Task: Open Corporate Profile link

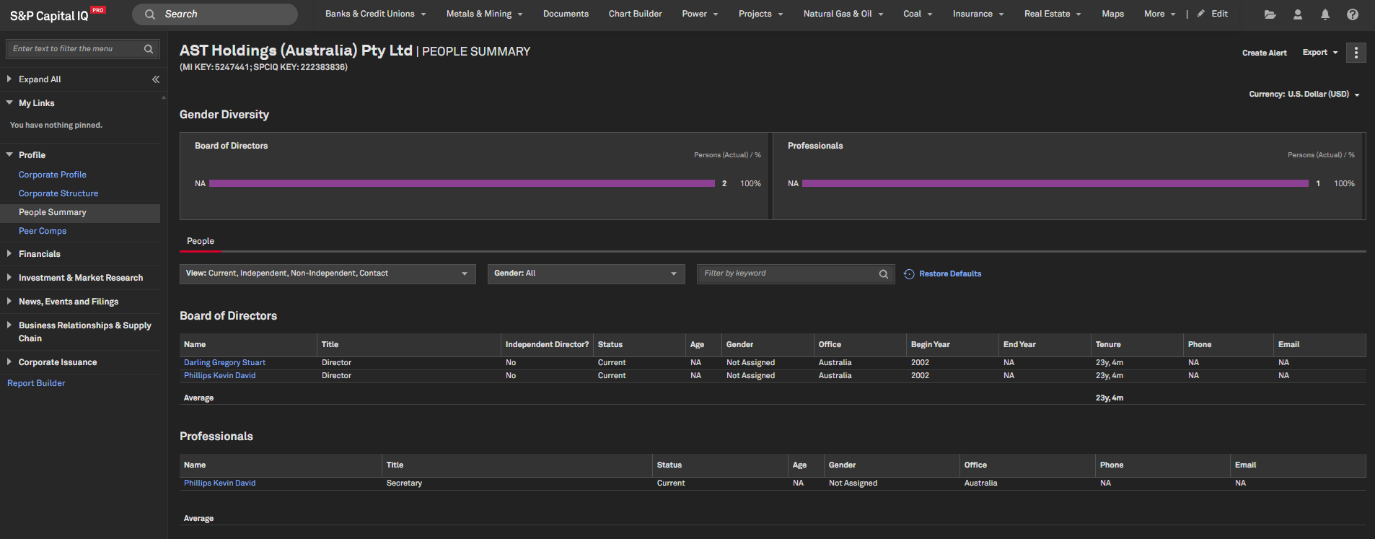Action: click(52, 175)
